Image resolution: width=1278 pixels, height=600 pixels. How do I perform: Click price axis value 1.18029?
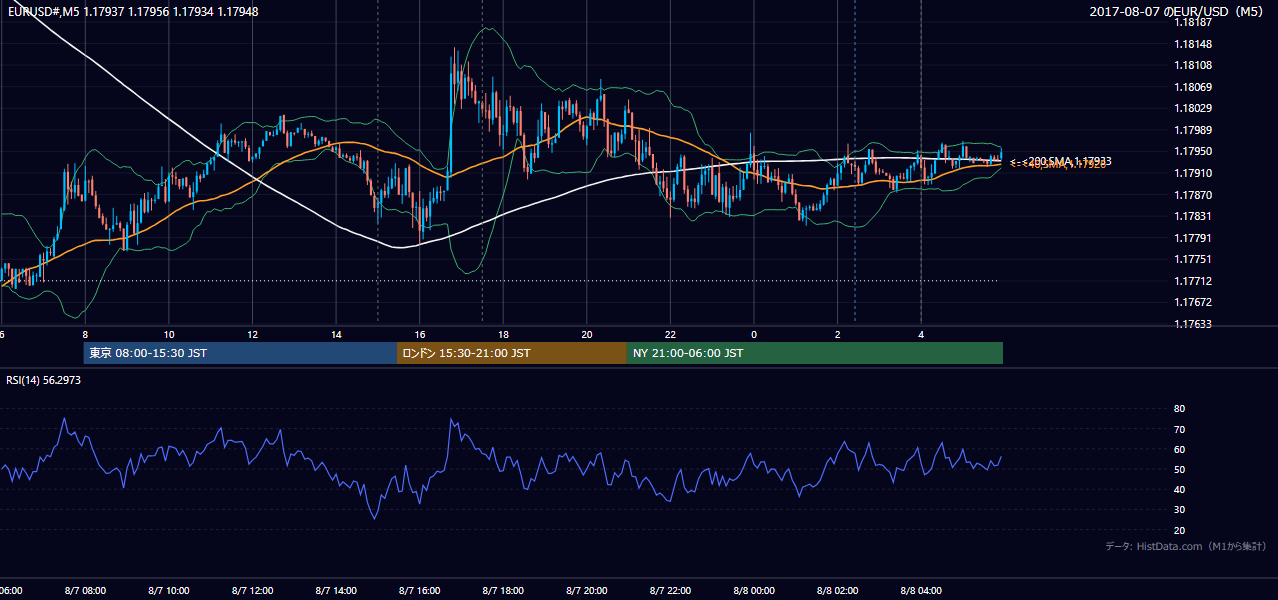coord(1192,108)
